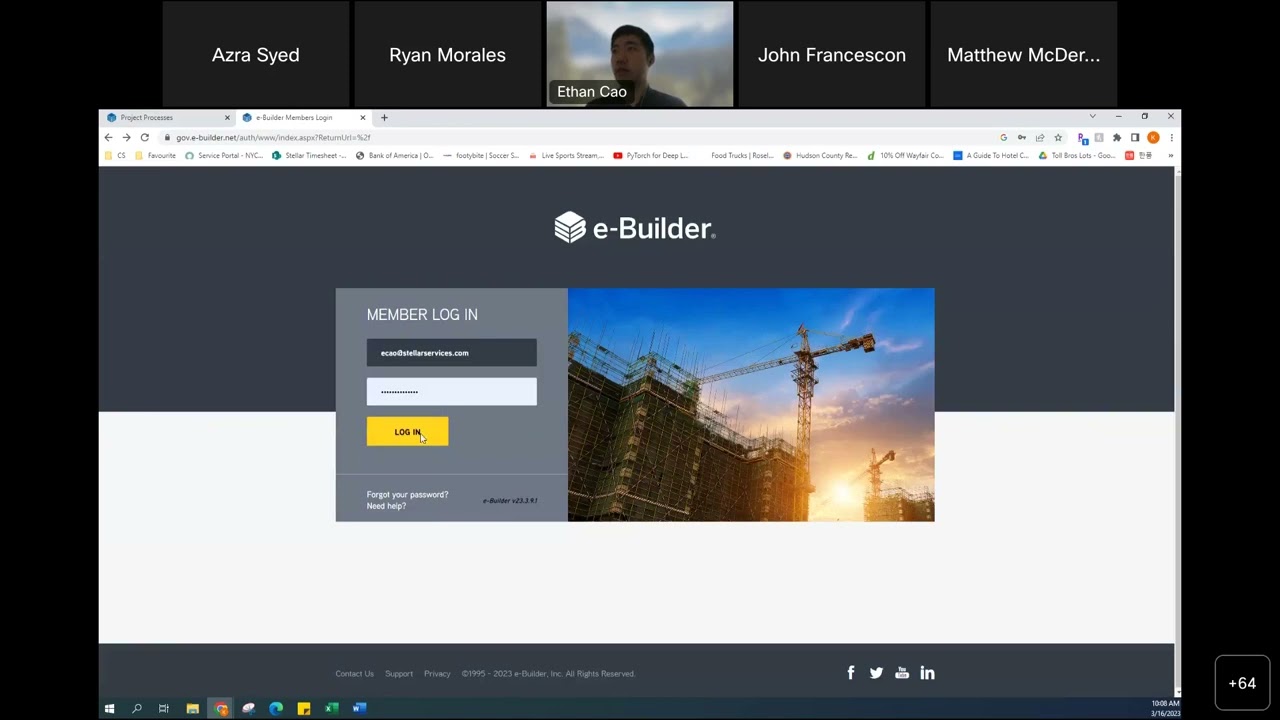The image size is (1280, 720).
Task: Open the Favourite bookmarks folder
Action: point(155,156)
